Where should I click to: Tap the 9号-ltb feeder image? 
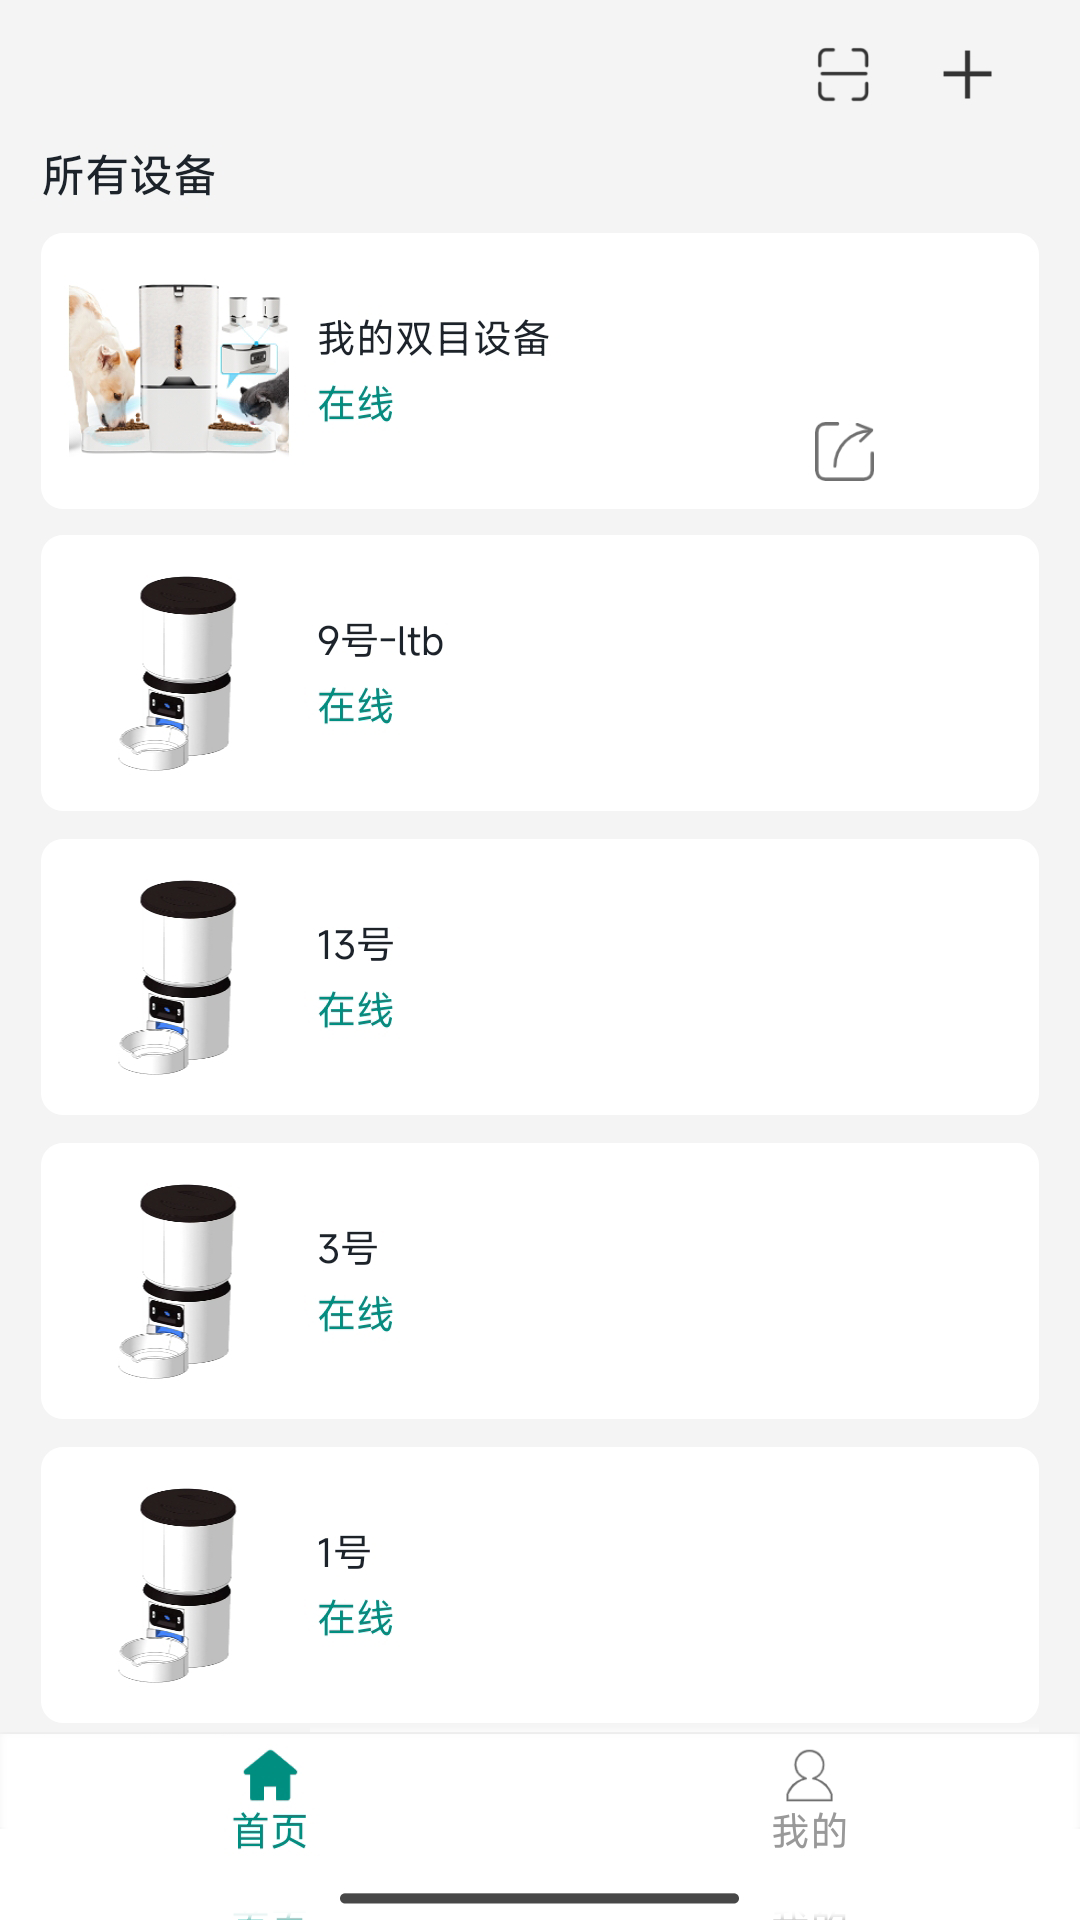179,673
